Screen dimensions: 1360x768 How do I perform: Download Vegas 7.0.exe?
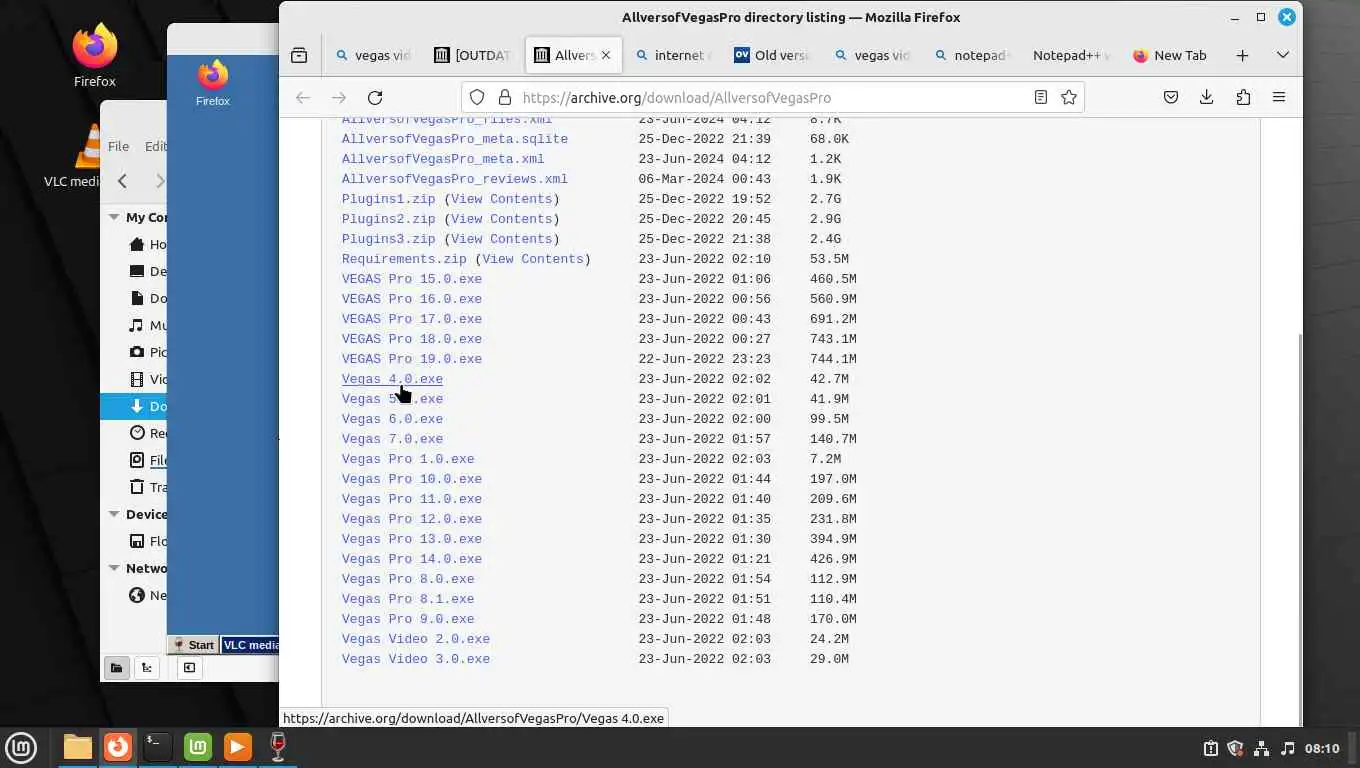click(x=392, y=439)
